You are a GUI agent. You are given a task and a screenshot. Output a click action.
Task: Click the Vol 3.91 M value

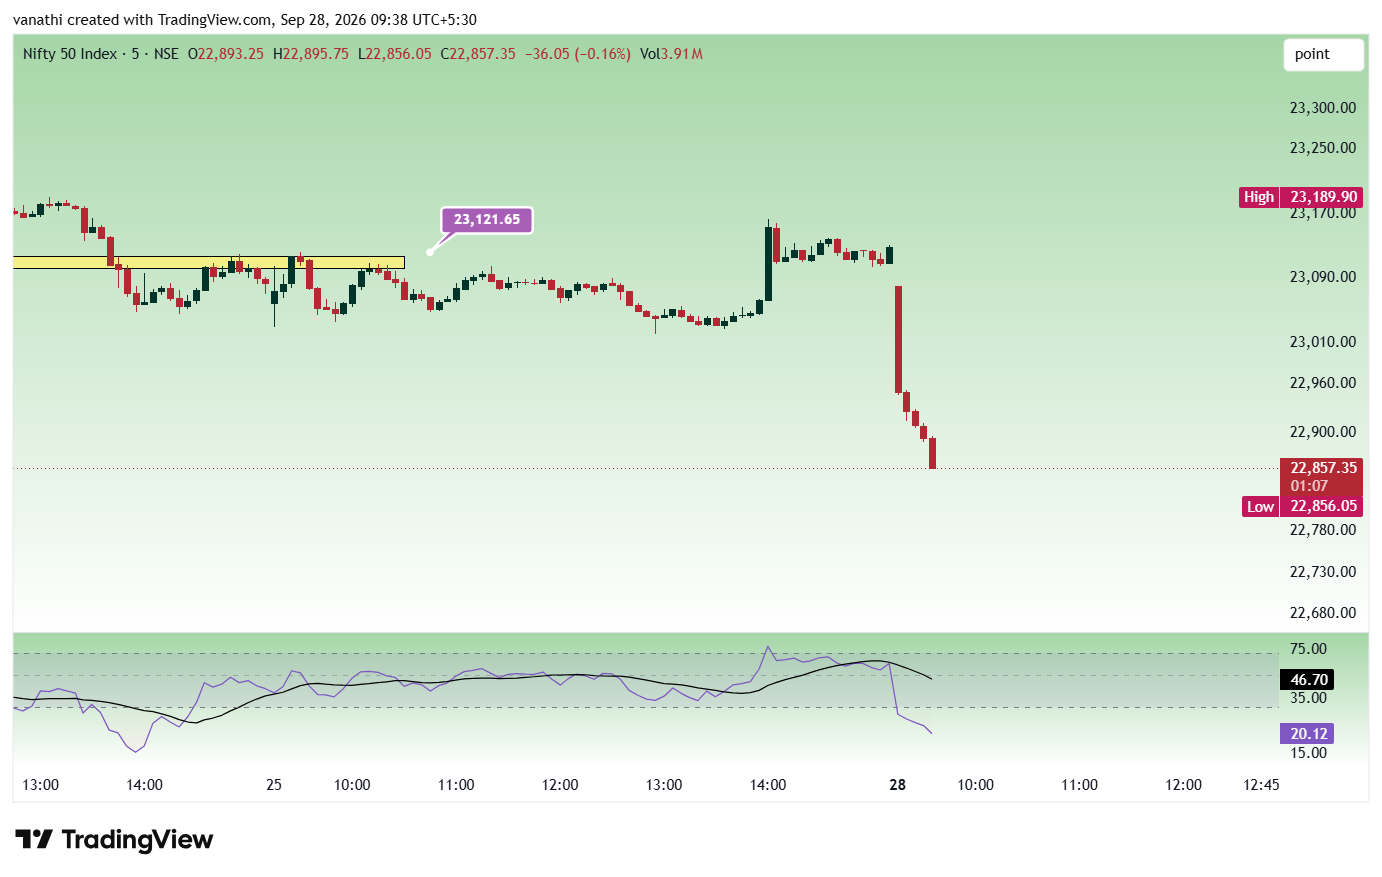tap(671, 54)
